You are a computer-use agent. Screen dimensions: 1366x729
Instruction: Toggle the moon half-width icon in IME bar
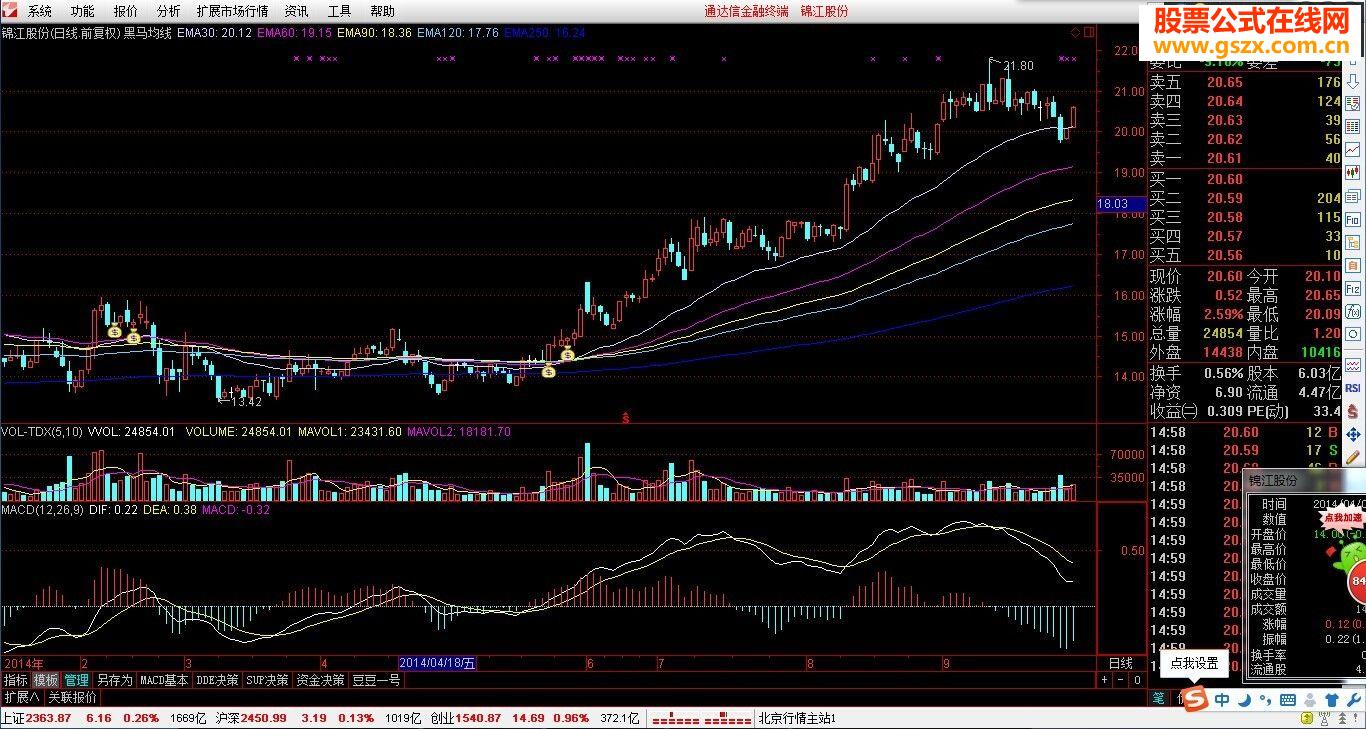1245,699
